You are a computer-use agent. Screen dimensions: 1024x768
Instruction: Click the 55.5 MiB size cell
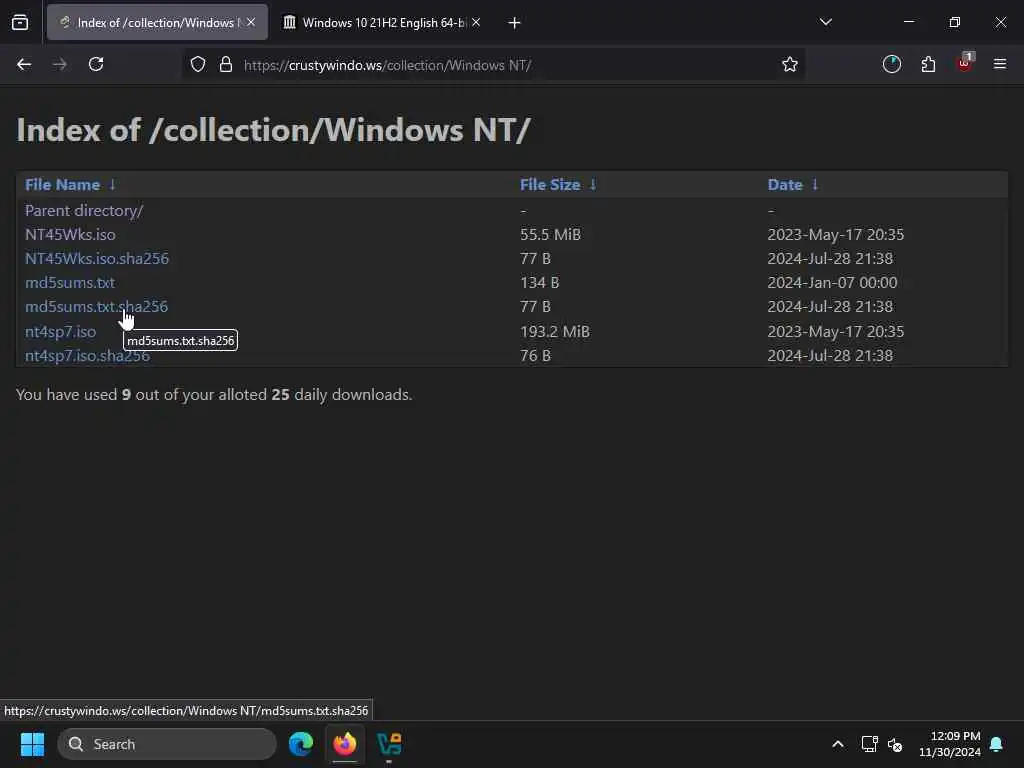[x=550, y=234]
